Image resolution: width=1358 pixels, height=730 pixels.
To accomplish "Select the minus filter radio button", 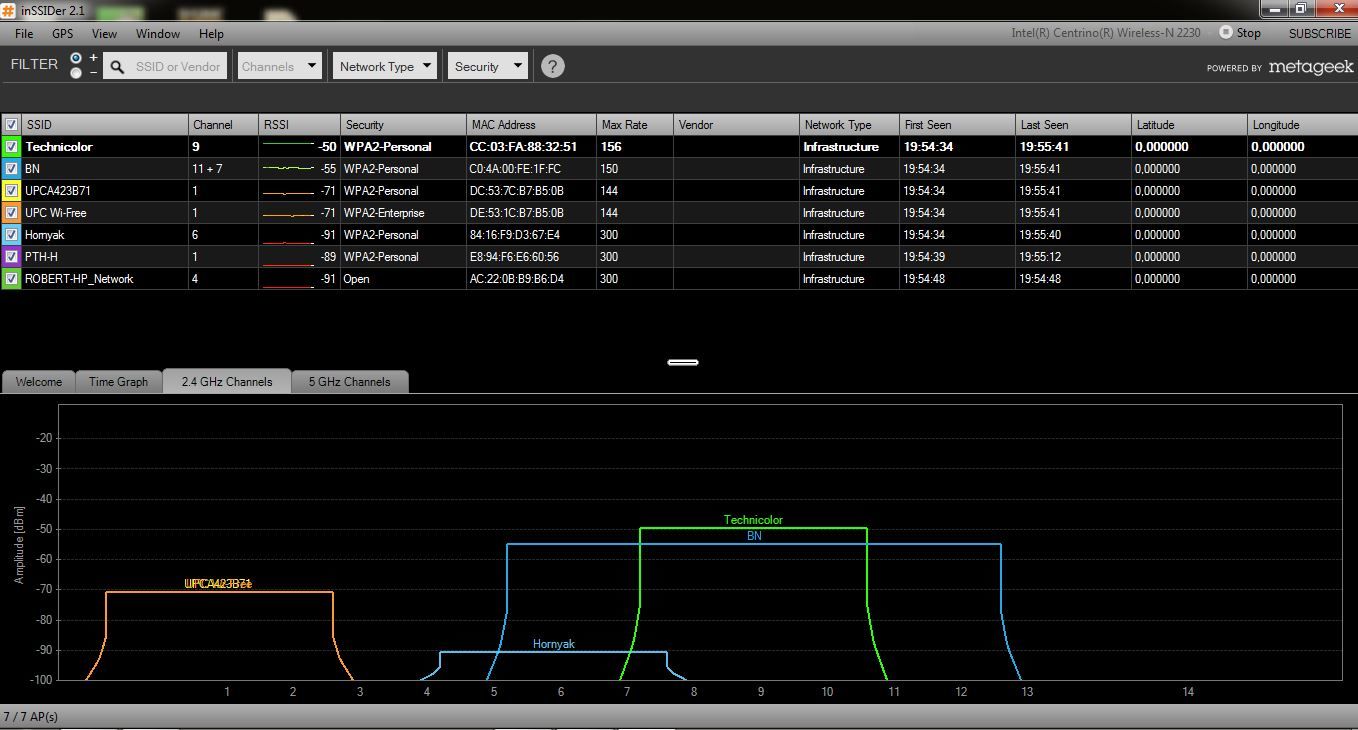I will [x=76, y=73].
